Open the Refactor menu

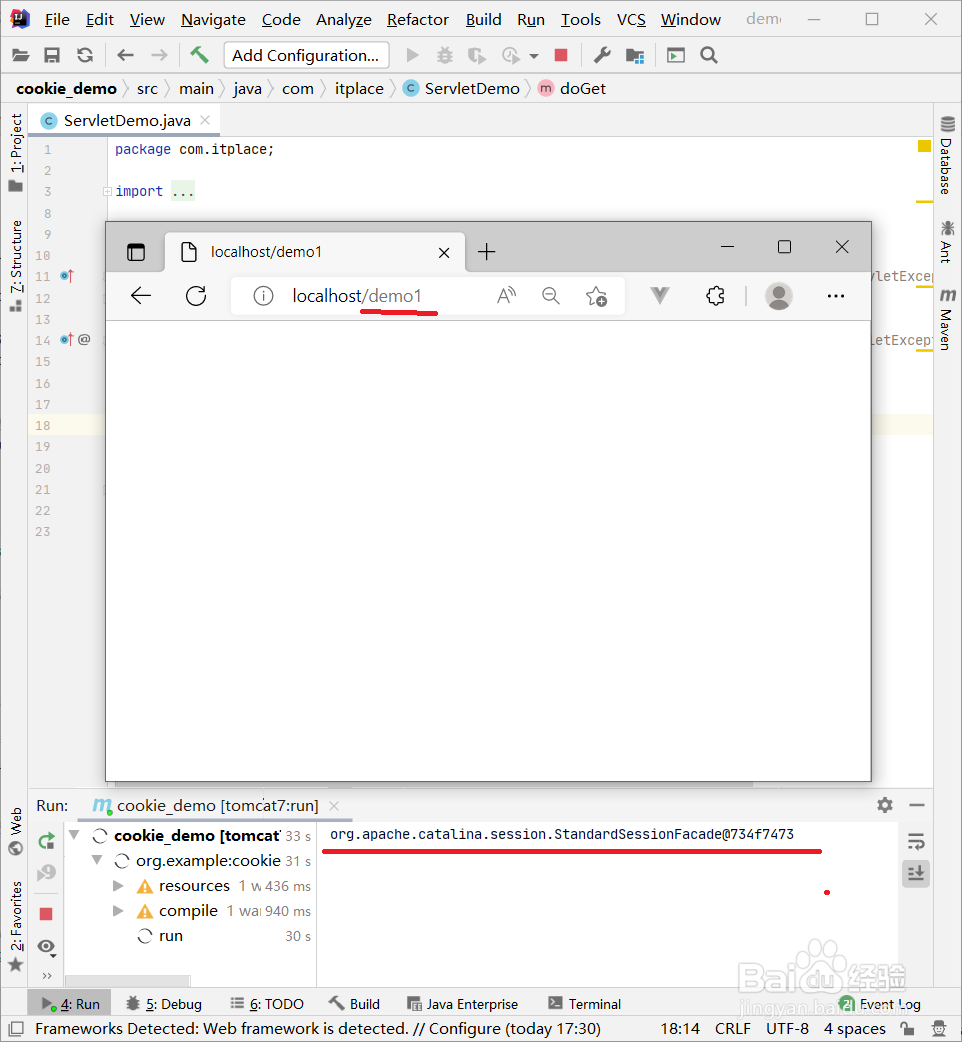click(x=418, y=20)
